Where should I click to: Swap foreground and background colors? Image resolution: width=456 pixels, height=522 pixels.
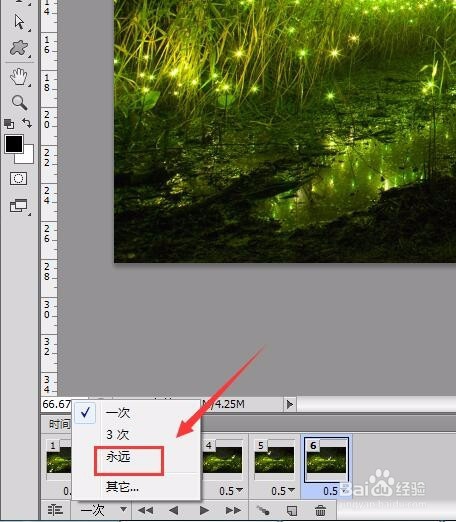tap(27, 123)
